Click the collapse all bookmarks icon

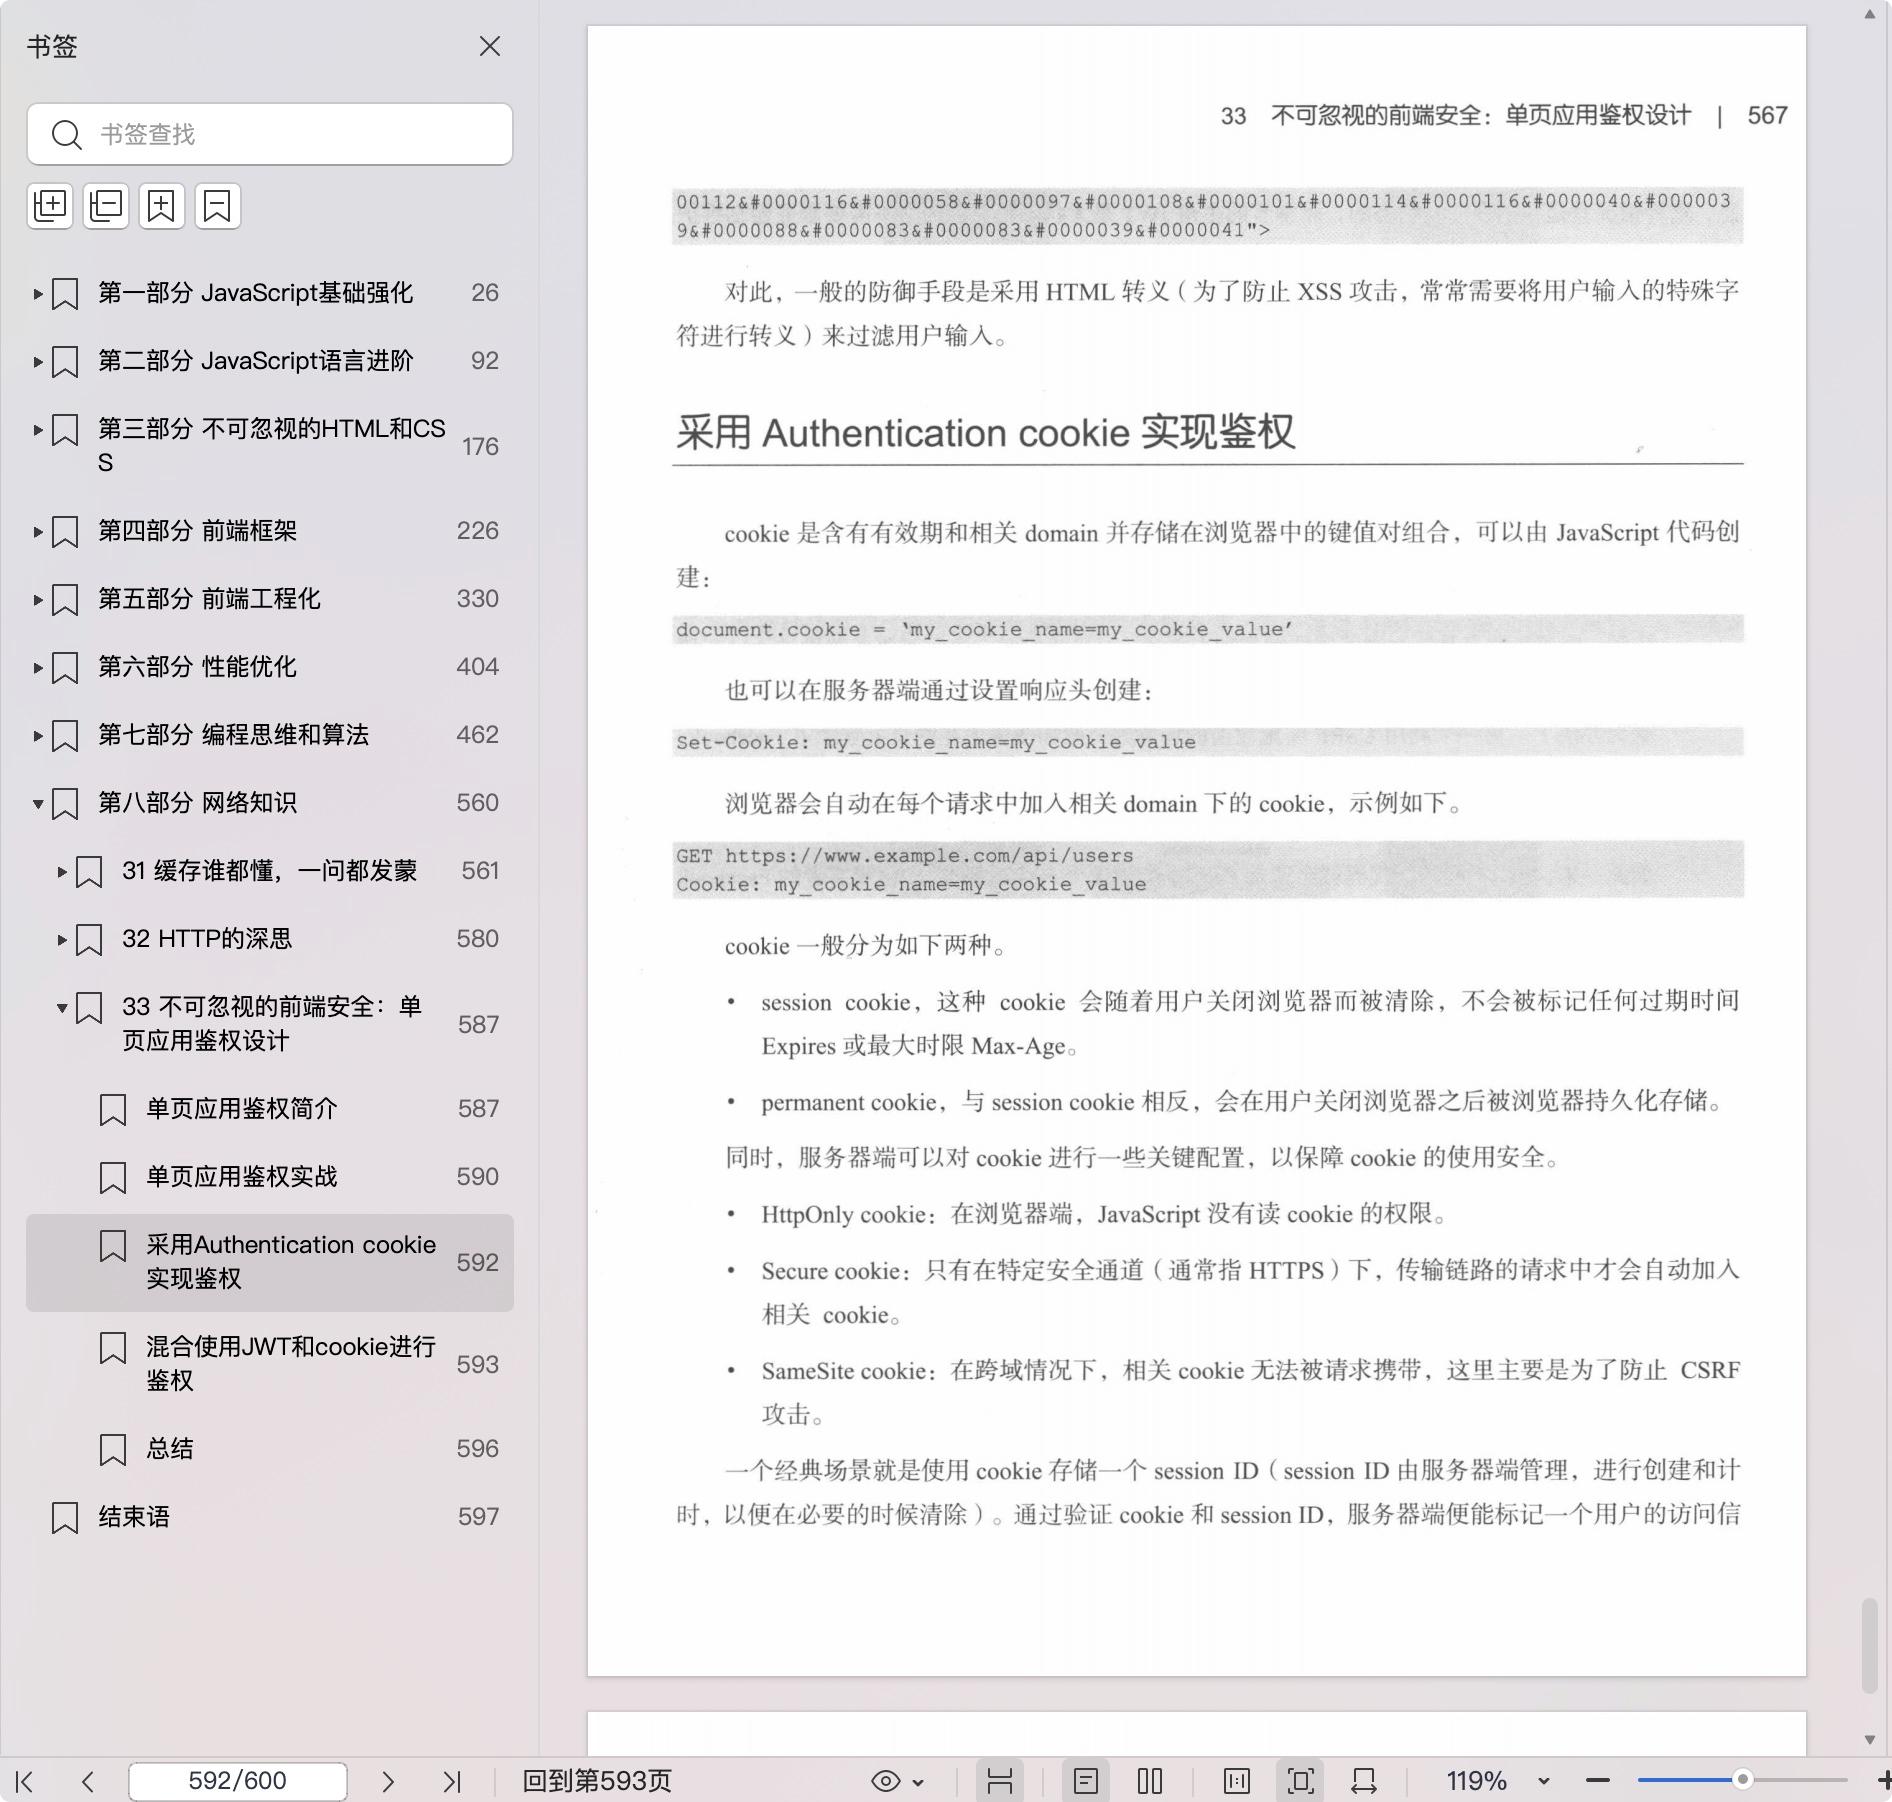(106, 206)
